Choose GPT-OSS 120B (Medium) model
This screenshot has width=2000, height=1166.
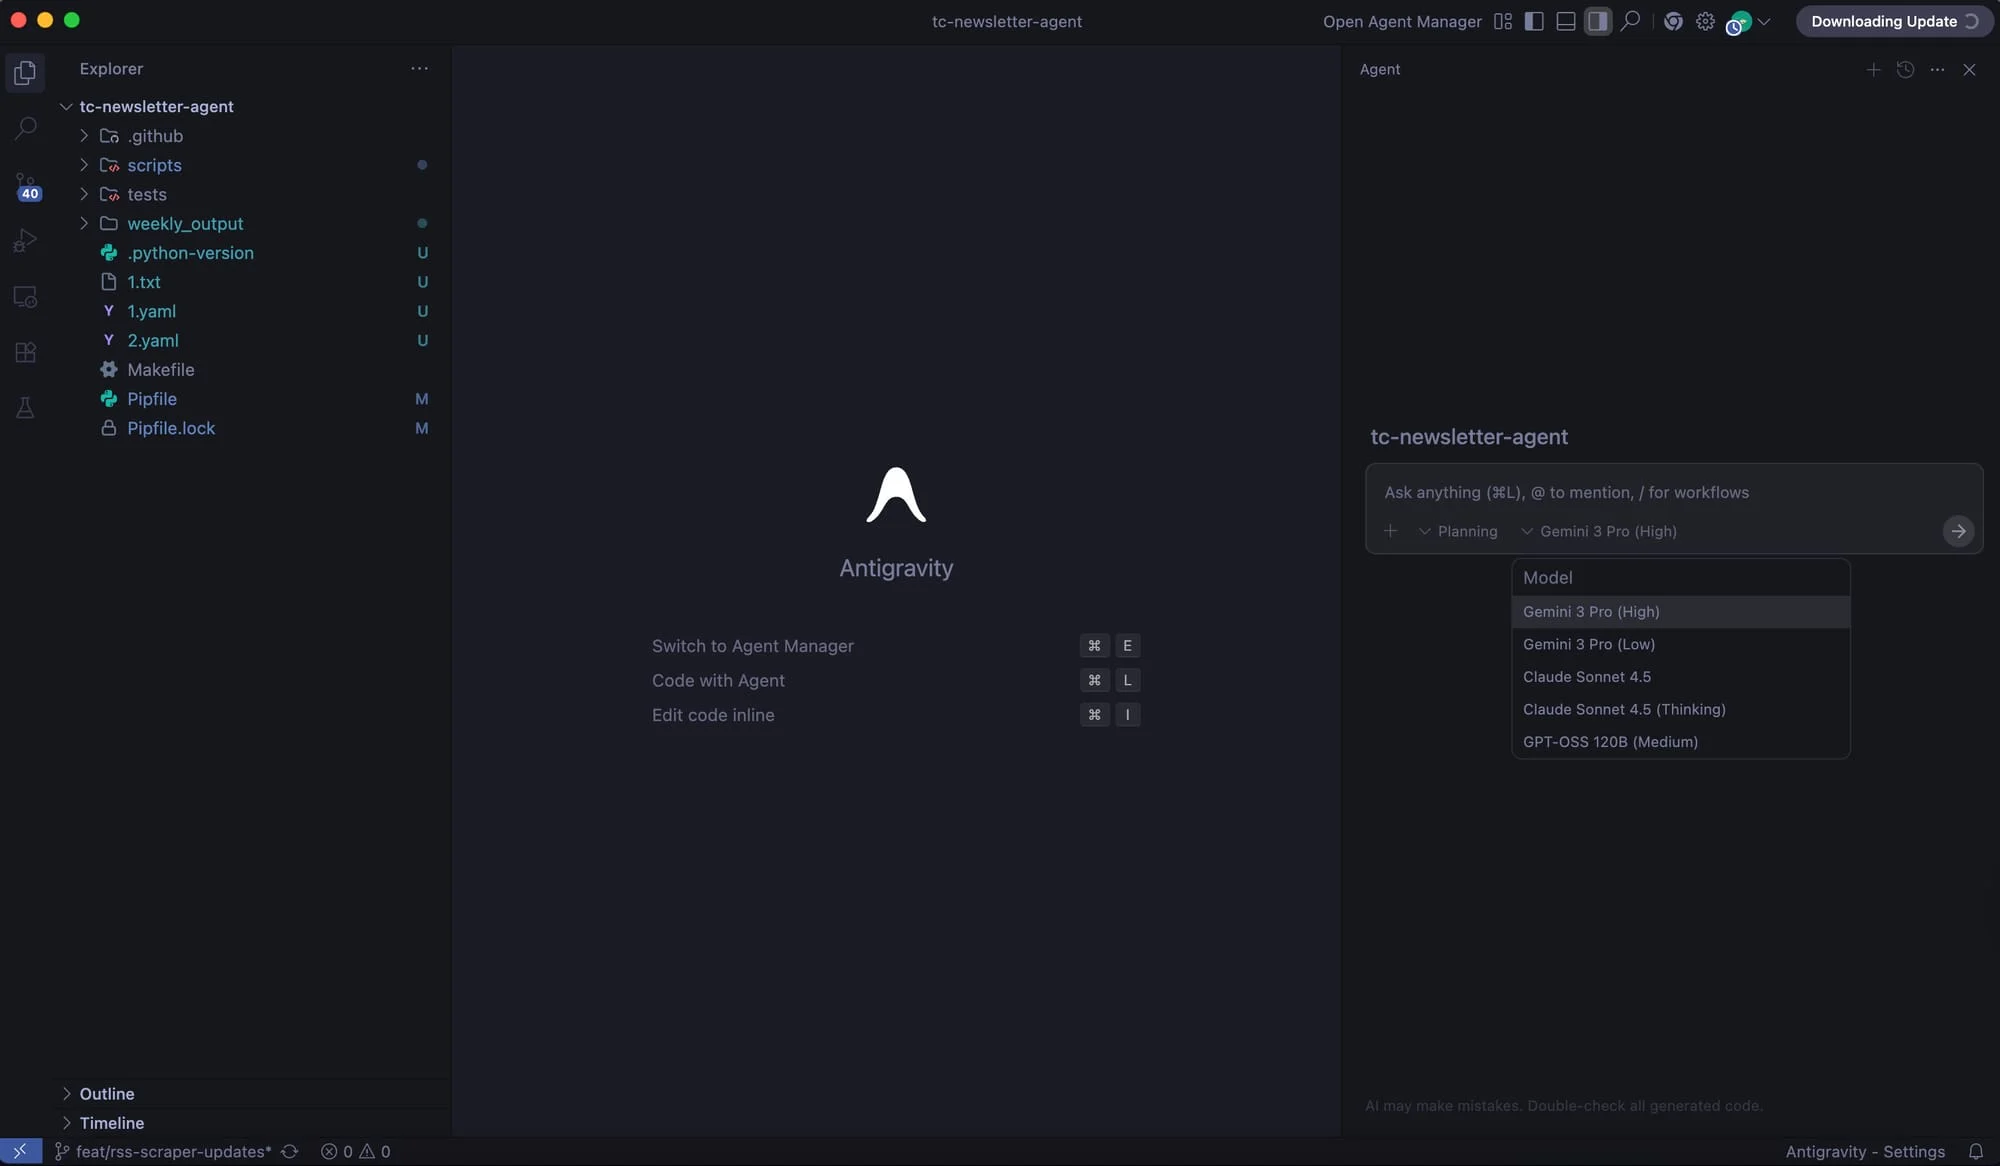click(x=1610, y=742)
